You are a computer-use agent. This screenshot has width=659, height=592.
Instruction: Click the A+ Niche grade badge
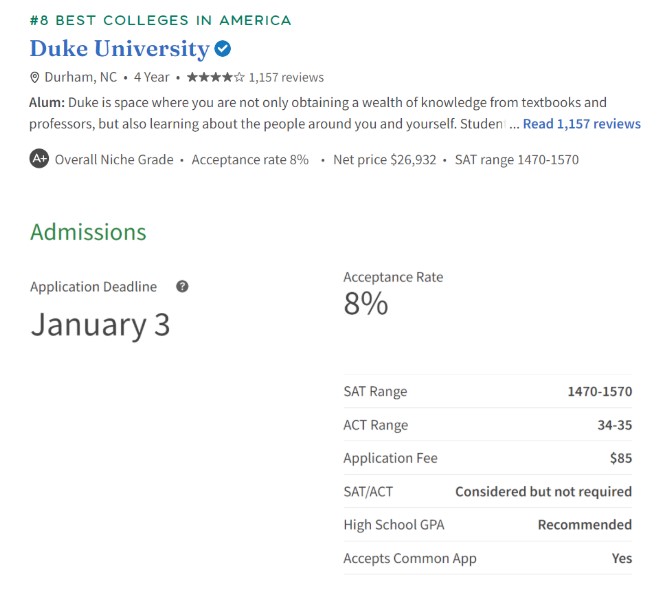coord(39,159)
